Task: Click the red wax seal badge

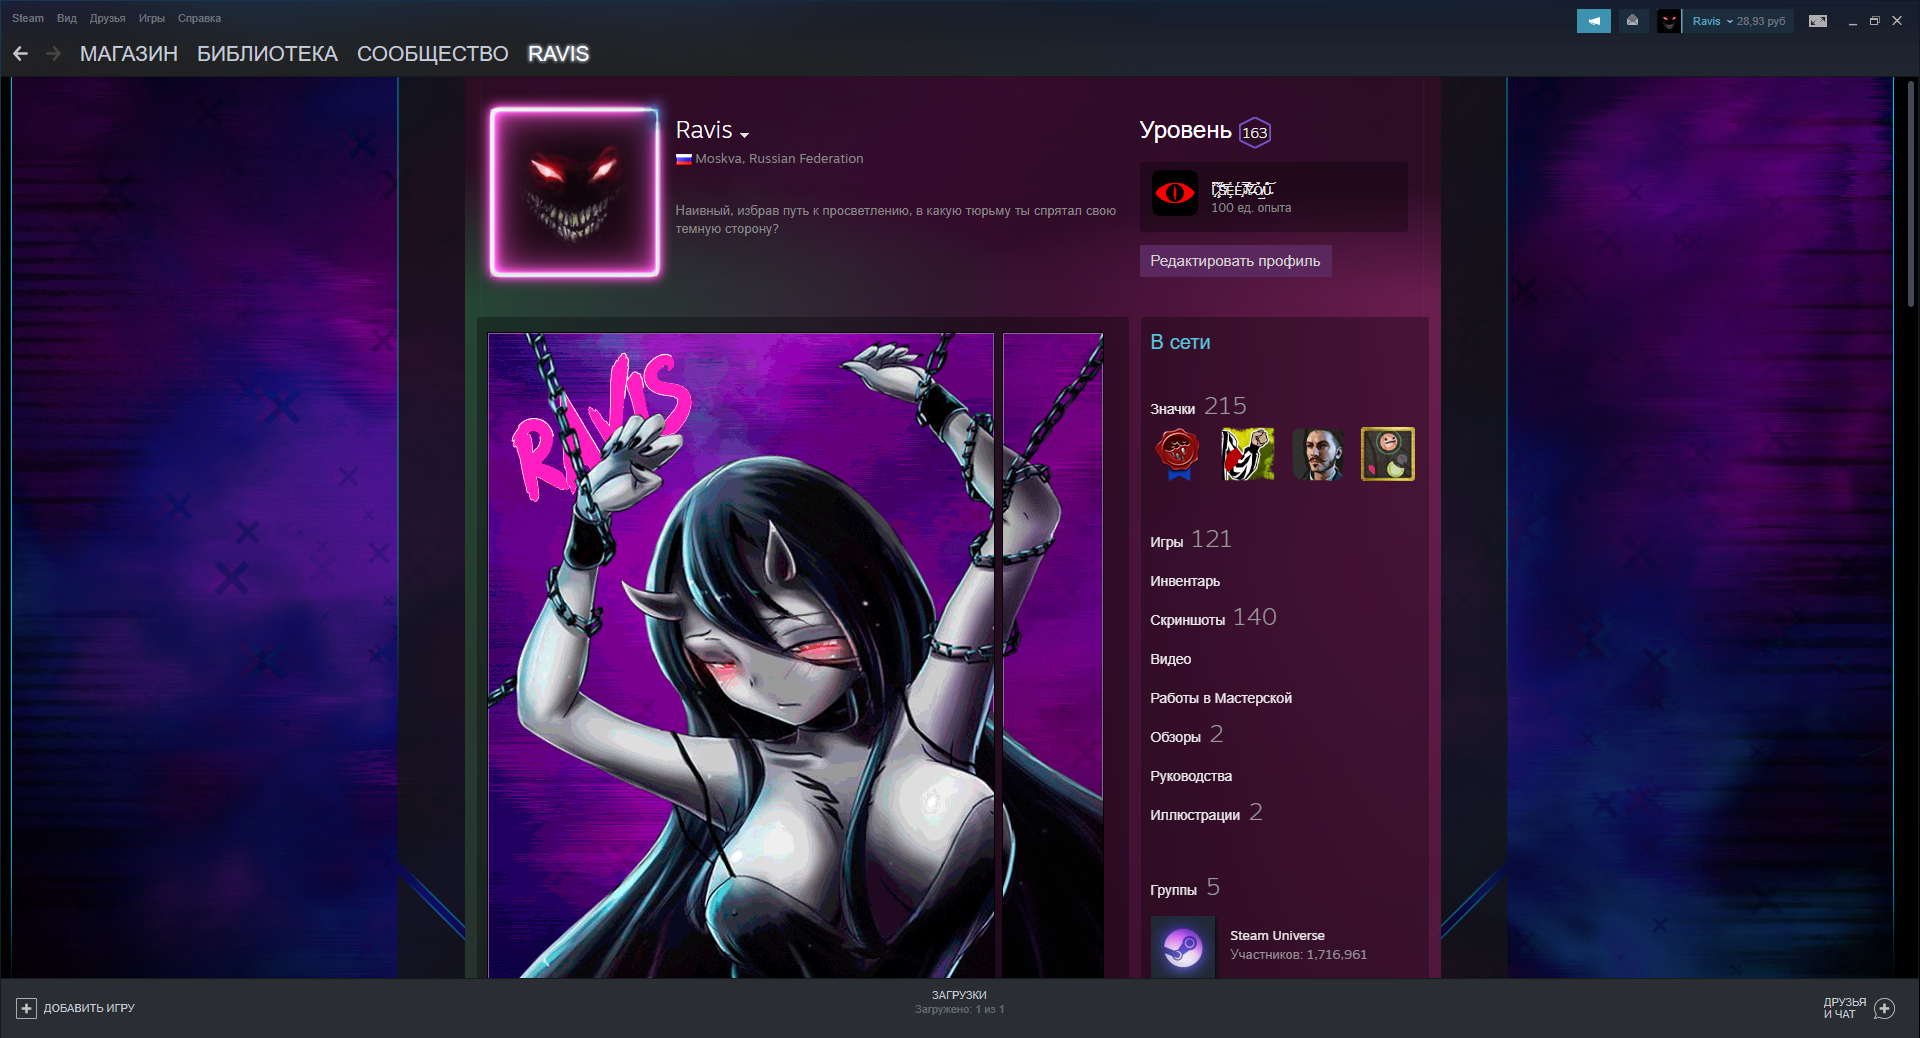Action: 1178,454
